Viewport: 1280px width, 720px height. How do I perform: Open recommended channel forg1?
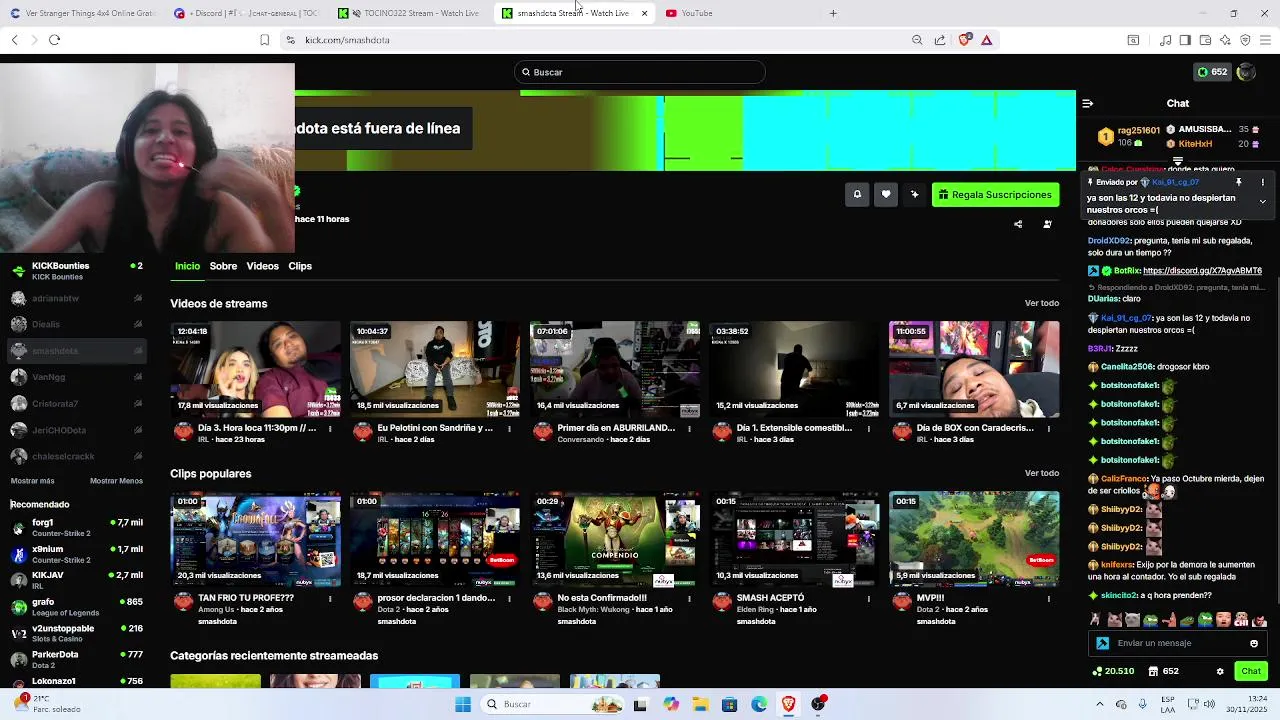tap(76, 527)
